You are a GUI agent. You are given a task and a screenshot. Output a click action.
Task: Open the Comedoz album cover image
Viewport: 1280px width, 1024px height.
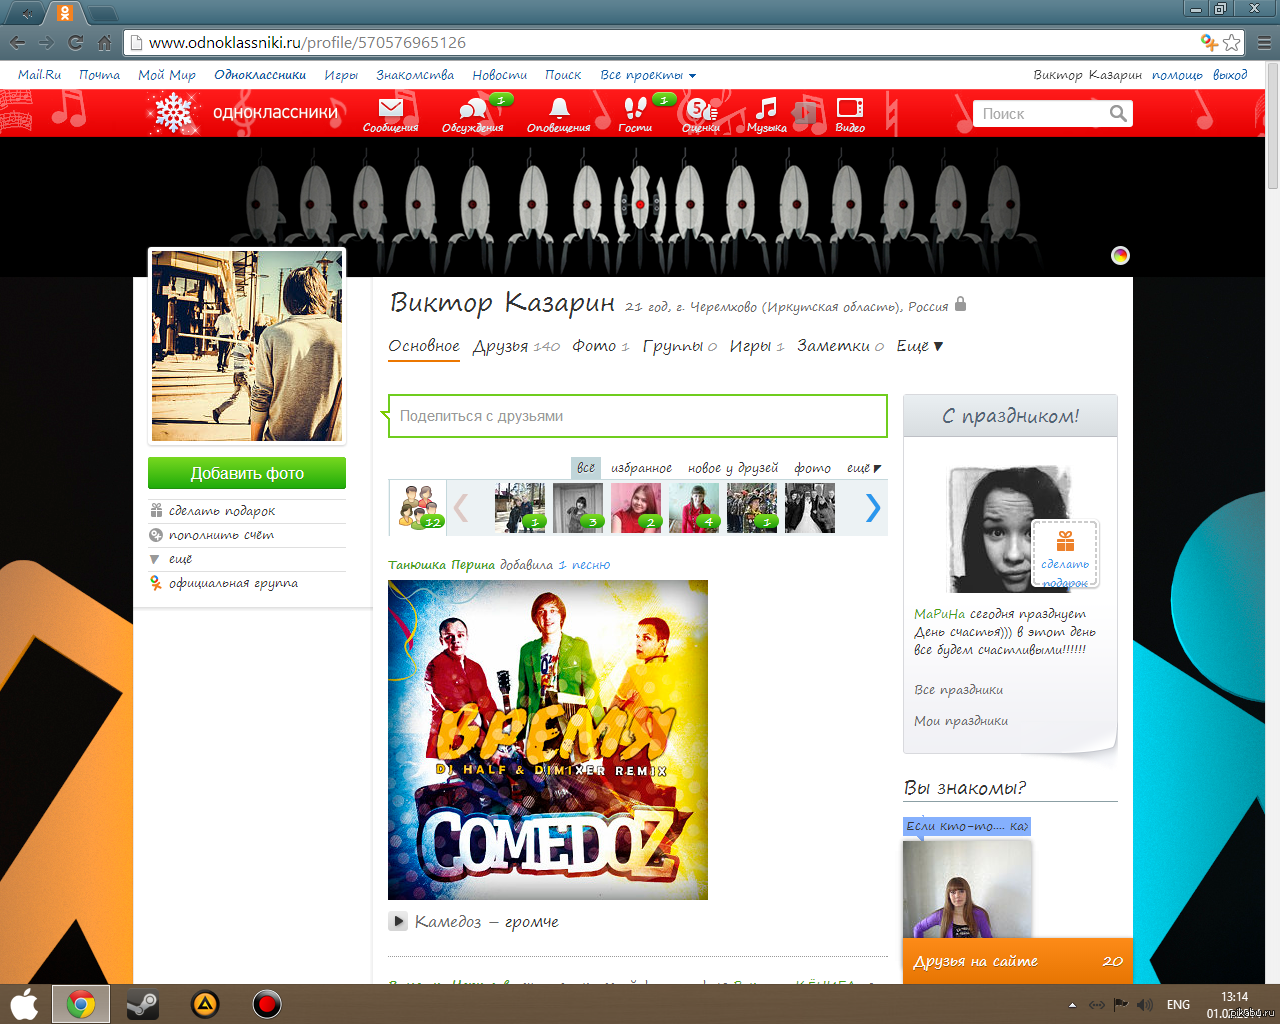[x=548, y=740]
